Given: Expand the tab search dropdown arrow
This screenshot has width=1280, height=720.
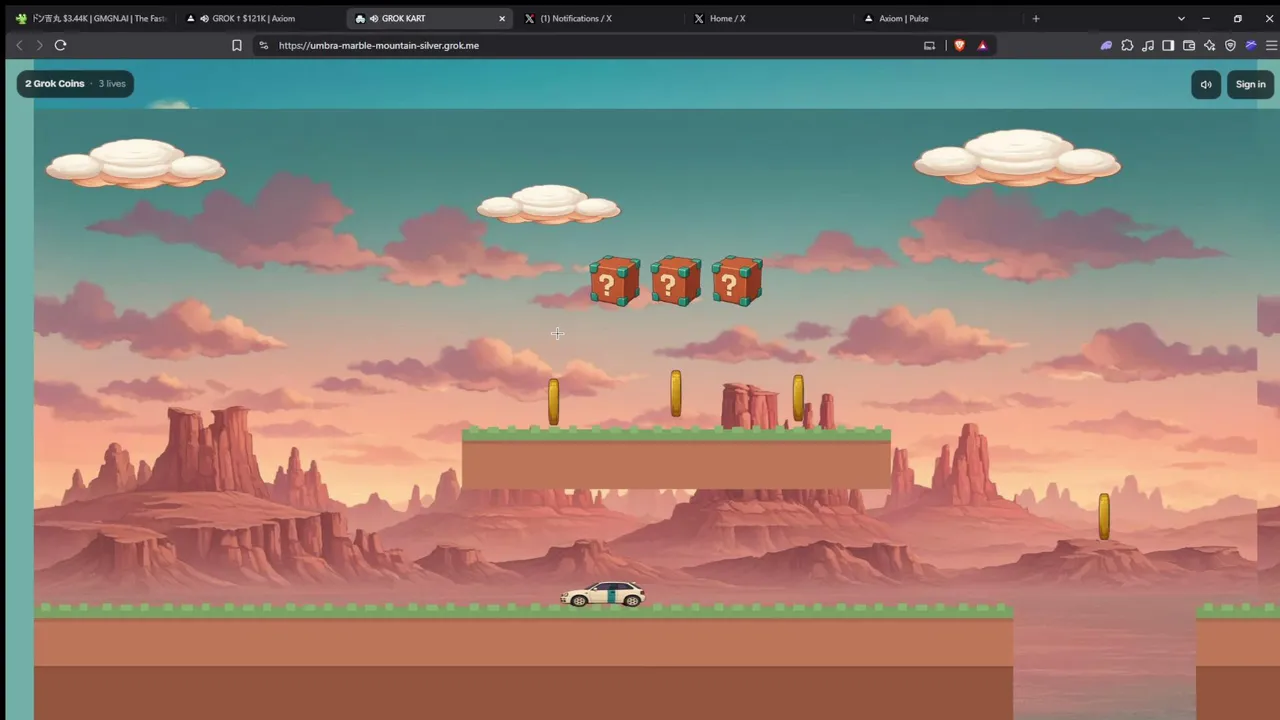Looking at the screenshot, I should pos(1181,18).
